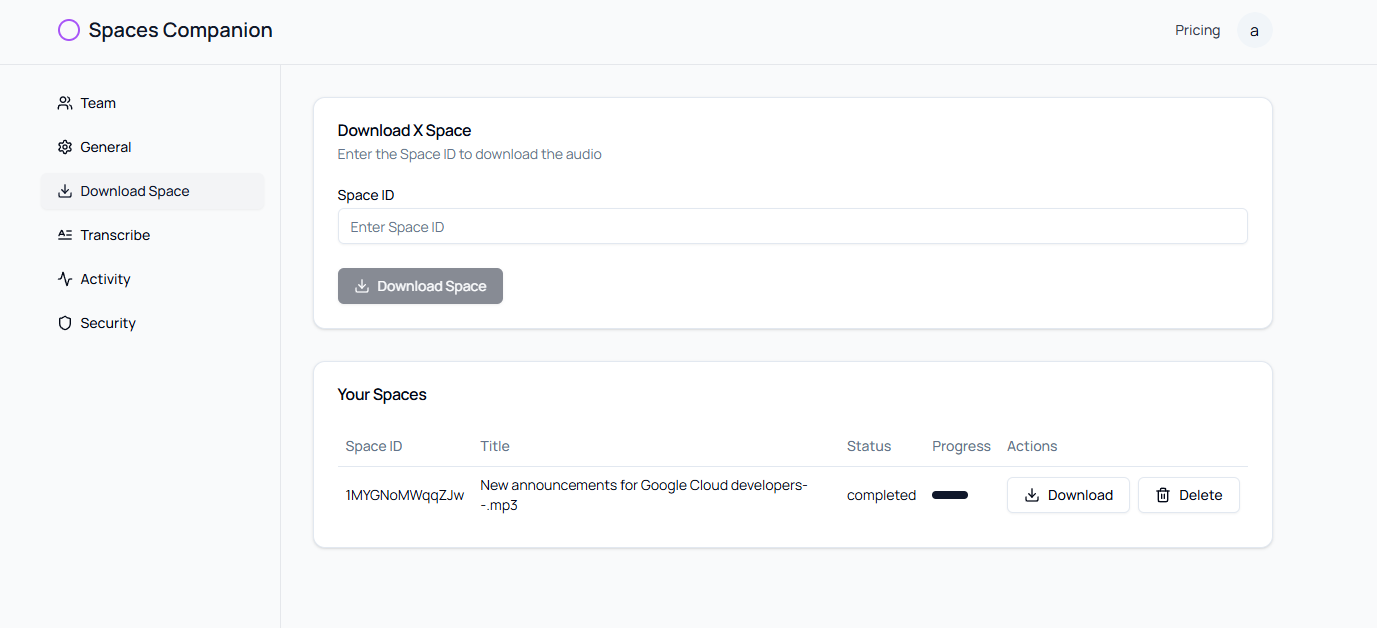Click the Spaces Companion title
This screenshot has width=1377, height=628.
(x=180, y=30)
